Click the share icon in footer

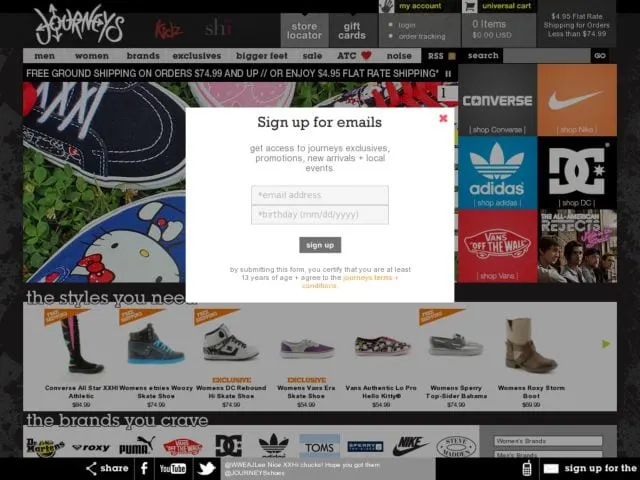(x=91, y=469)
